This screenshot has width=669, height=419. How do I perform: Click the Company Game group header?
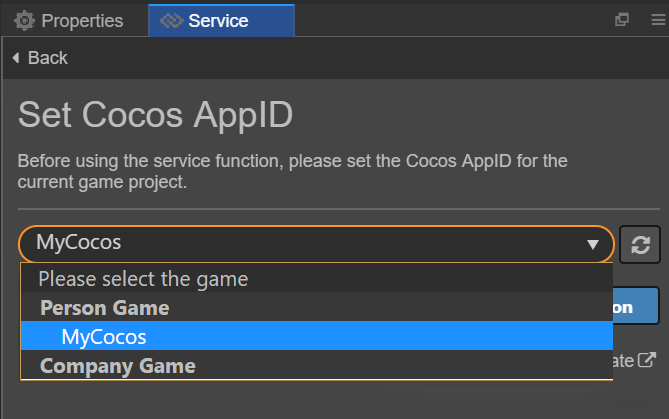(x=117, y=366)
